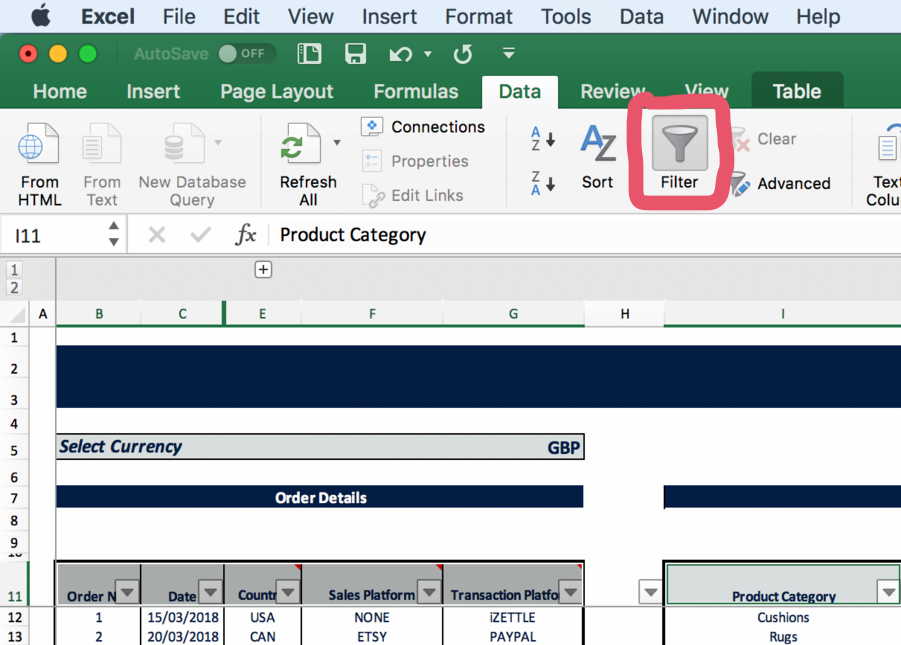Select the column I header

click(782, 314)
